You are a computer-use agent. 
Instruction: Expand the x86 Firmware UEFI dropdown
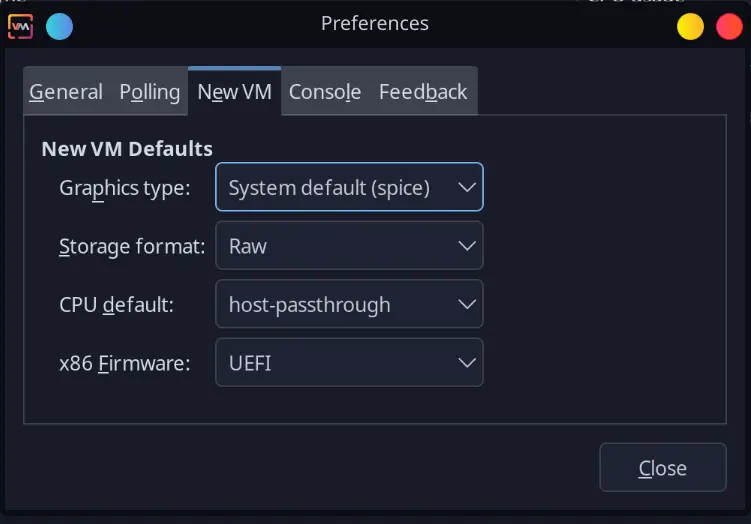point(349,363)
